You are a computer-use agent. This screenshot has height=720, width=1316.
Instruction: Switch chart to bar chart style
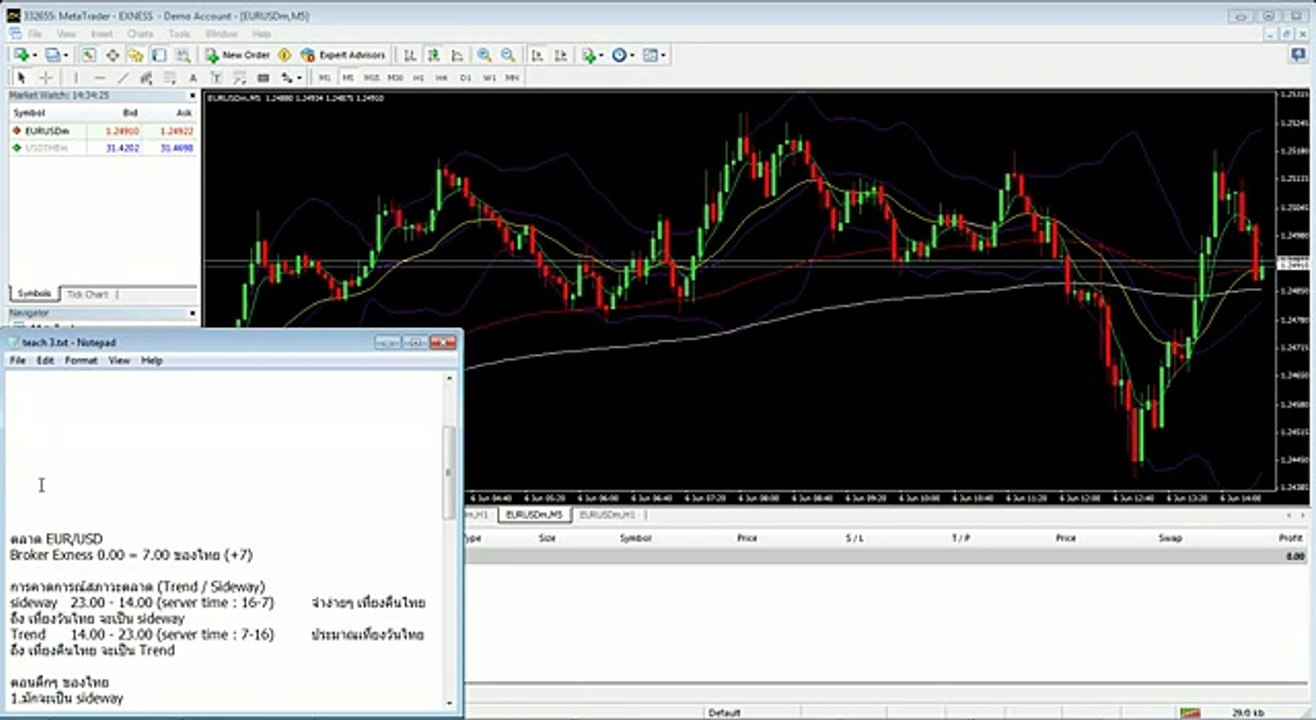pyautogui.click(x=410, y=55)
